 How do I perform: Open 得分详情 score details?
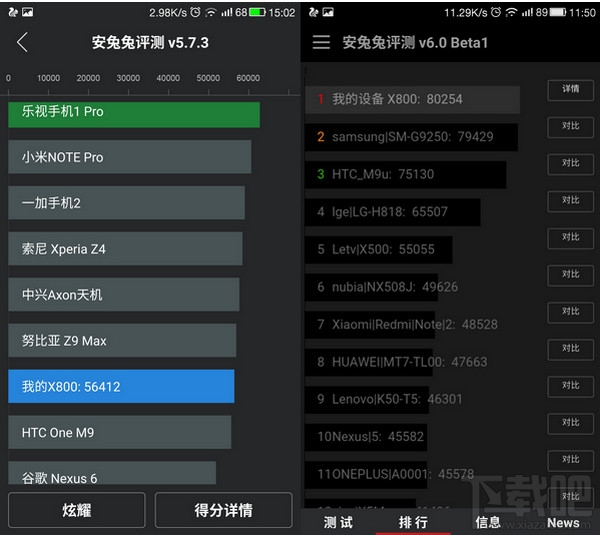(x=223, y=510)
